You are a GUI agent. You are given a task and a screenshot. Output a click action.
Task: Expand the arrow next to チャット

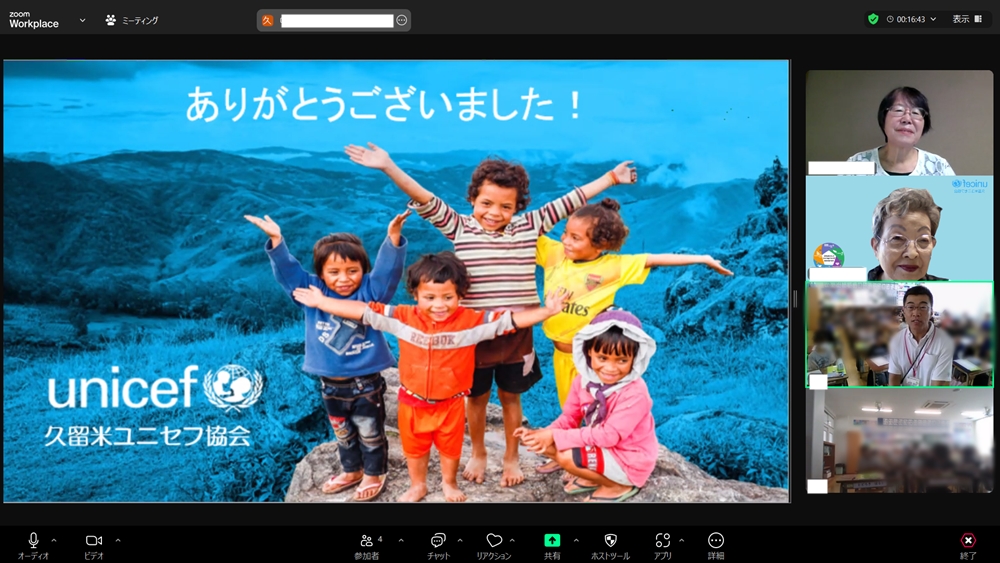point(460,540)
